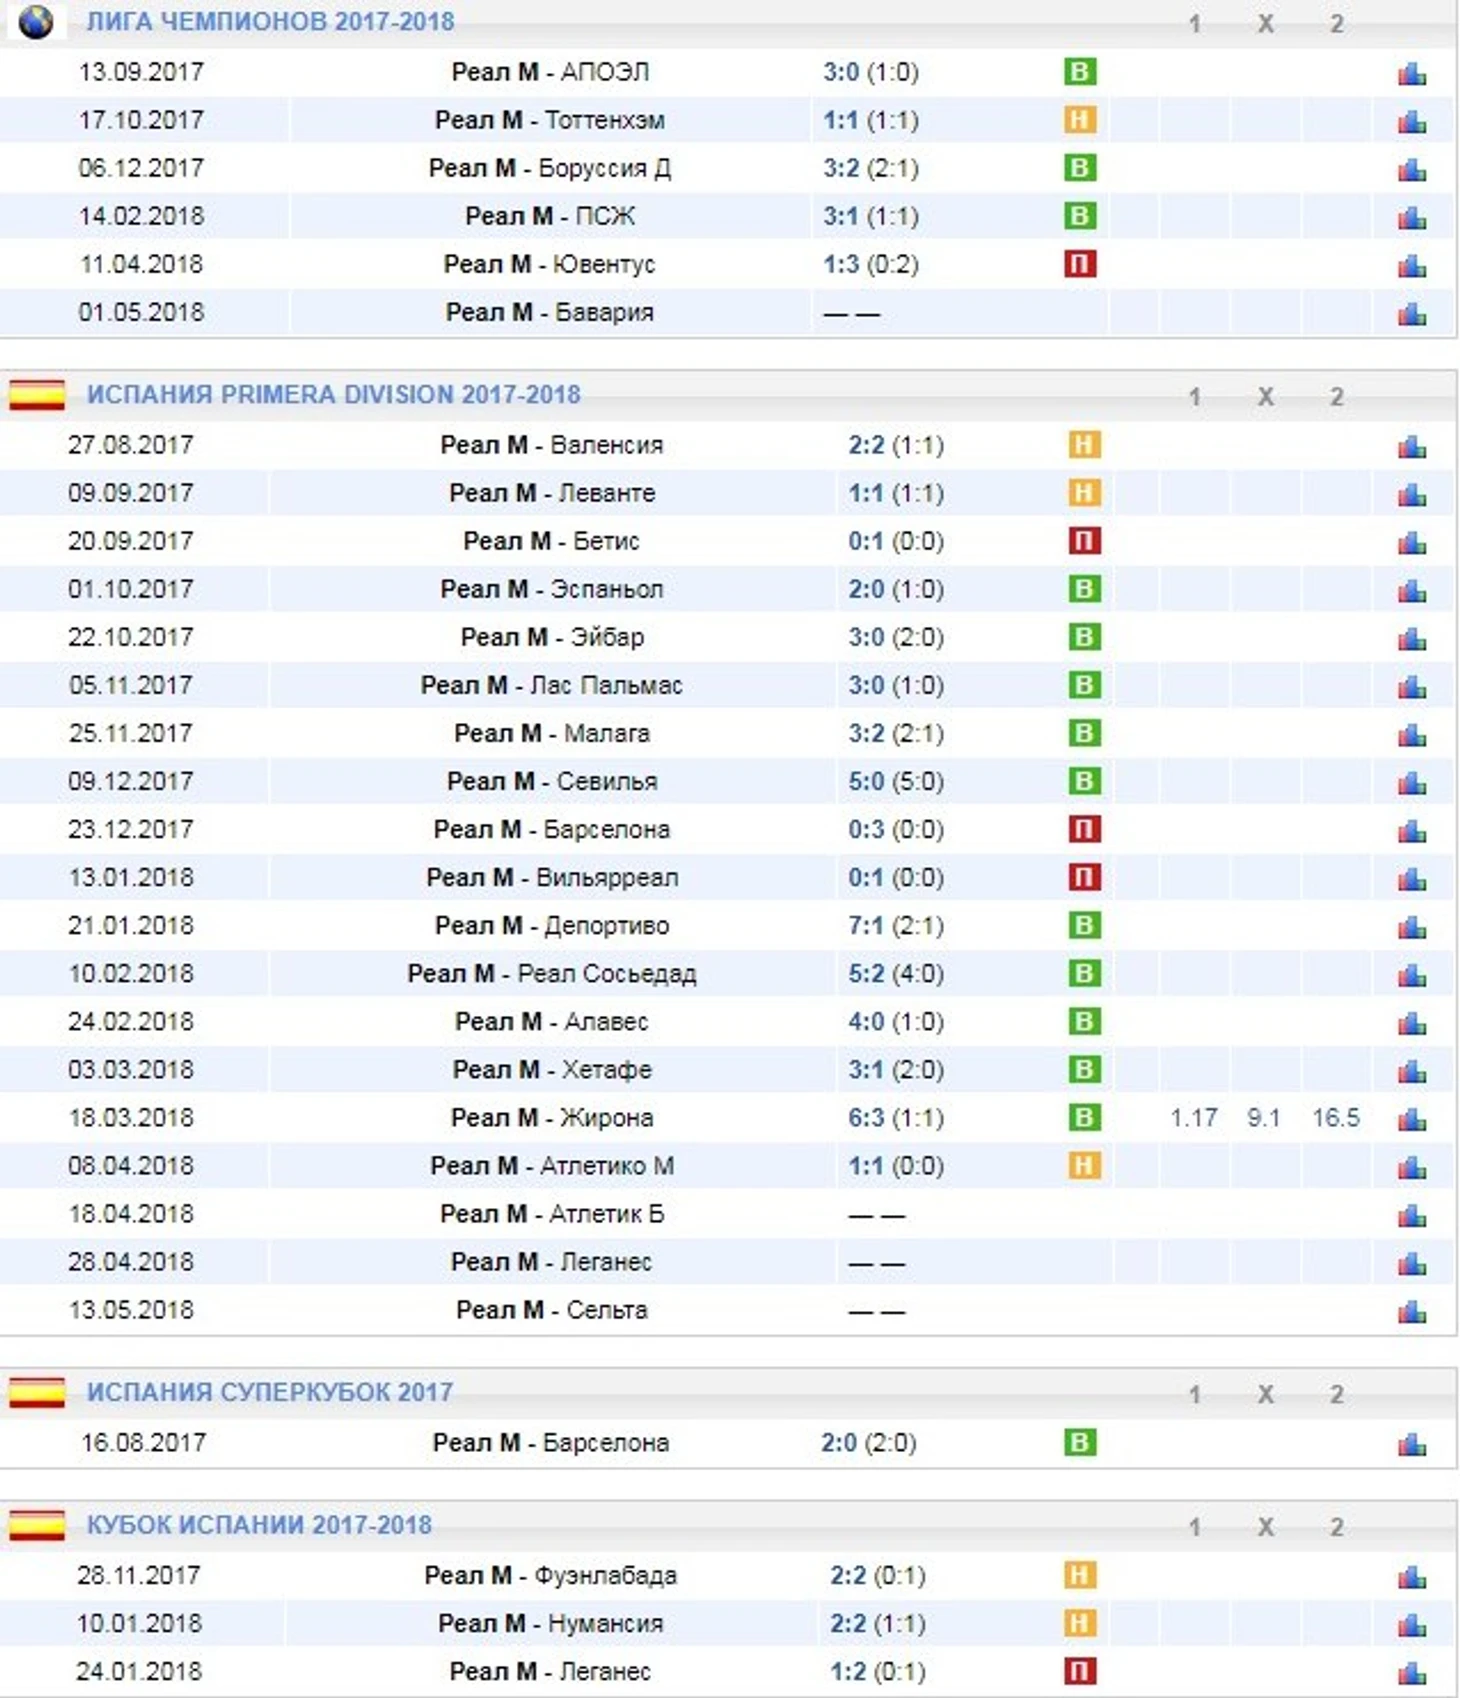Click Spain flag beside Кубок Испании heading

[x=37, y=1525]
